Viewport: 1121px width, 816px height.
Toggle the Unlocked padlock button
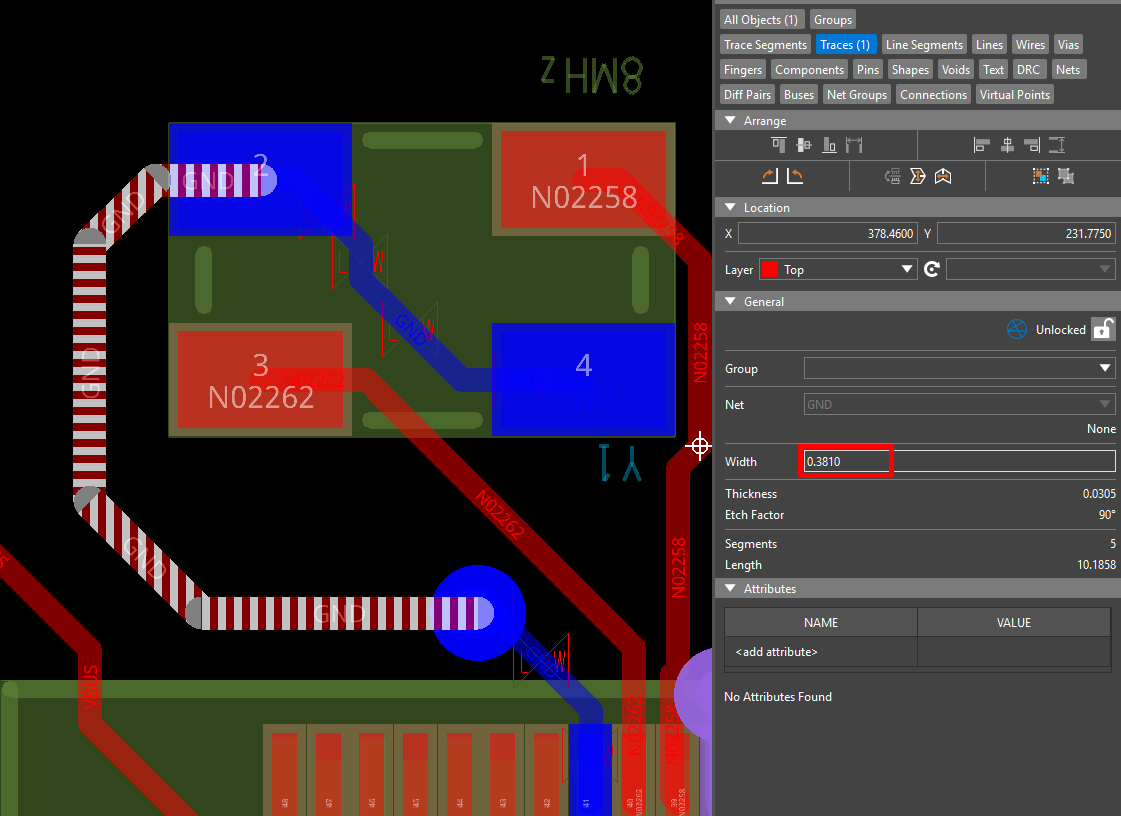1102,329
